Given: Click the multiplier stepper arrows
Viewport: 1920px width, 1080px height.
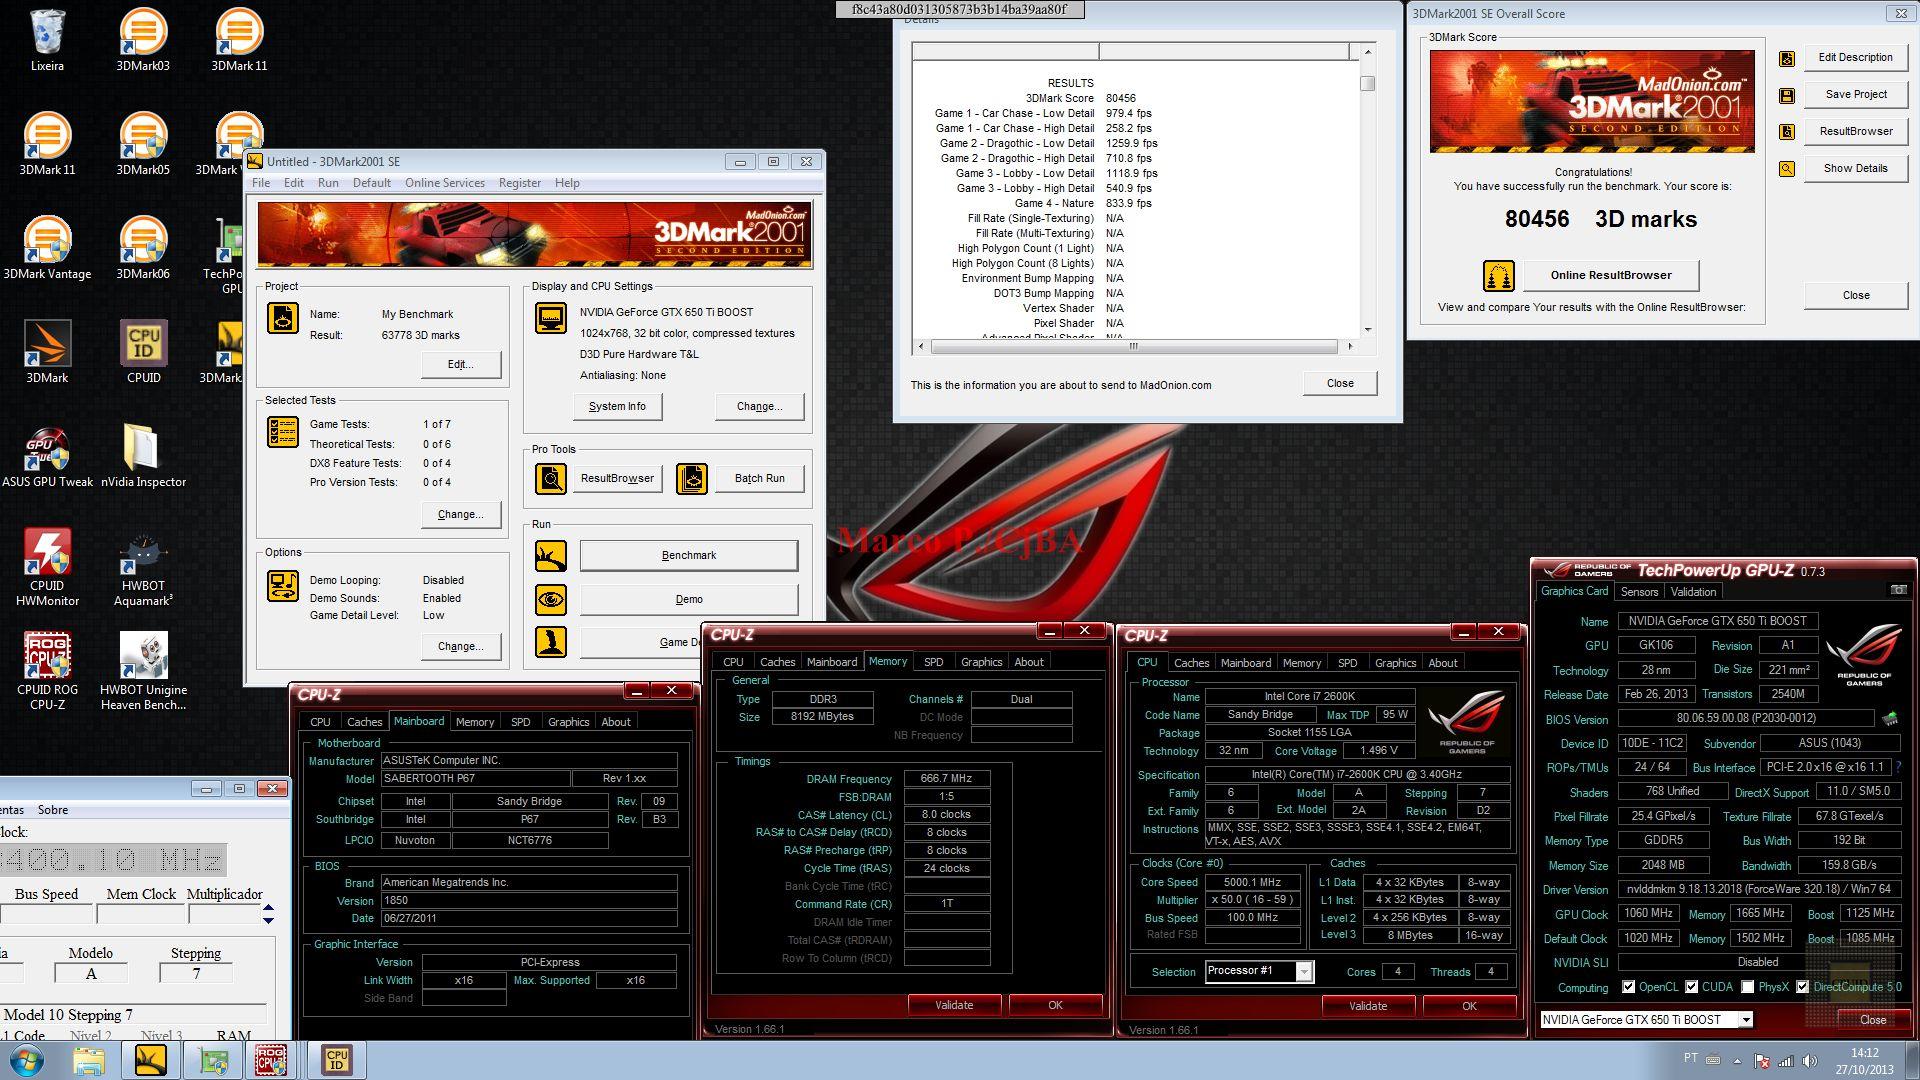Looking at the screenshot, I should [x=268, y=914].
